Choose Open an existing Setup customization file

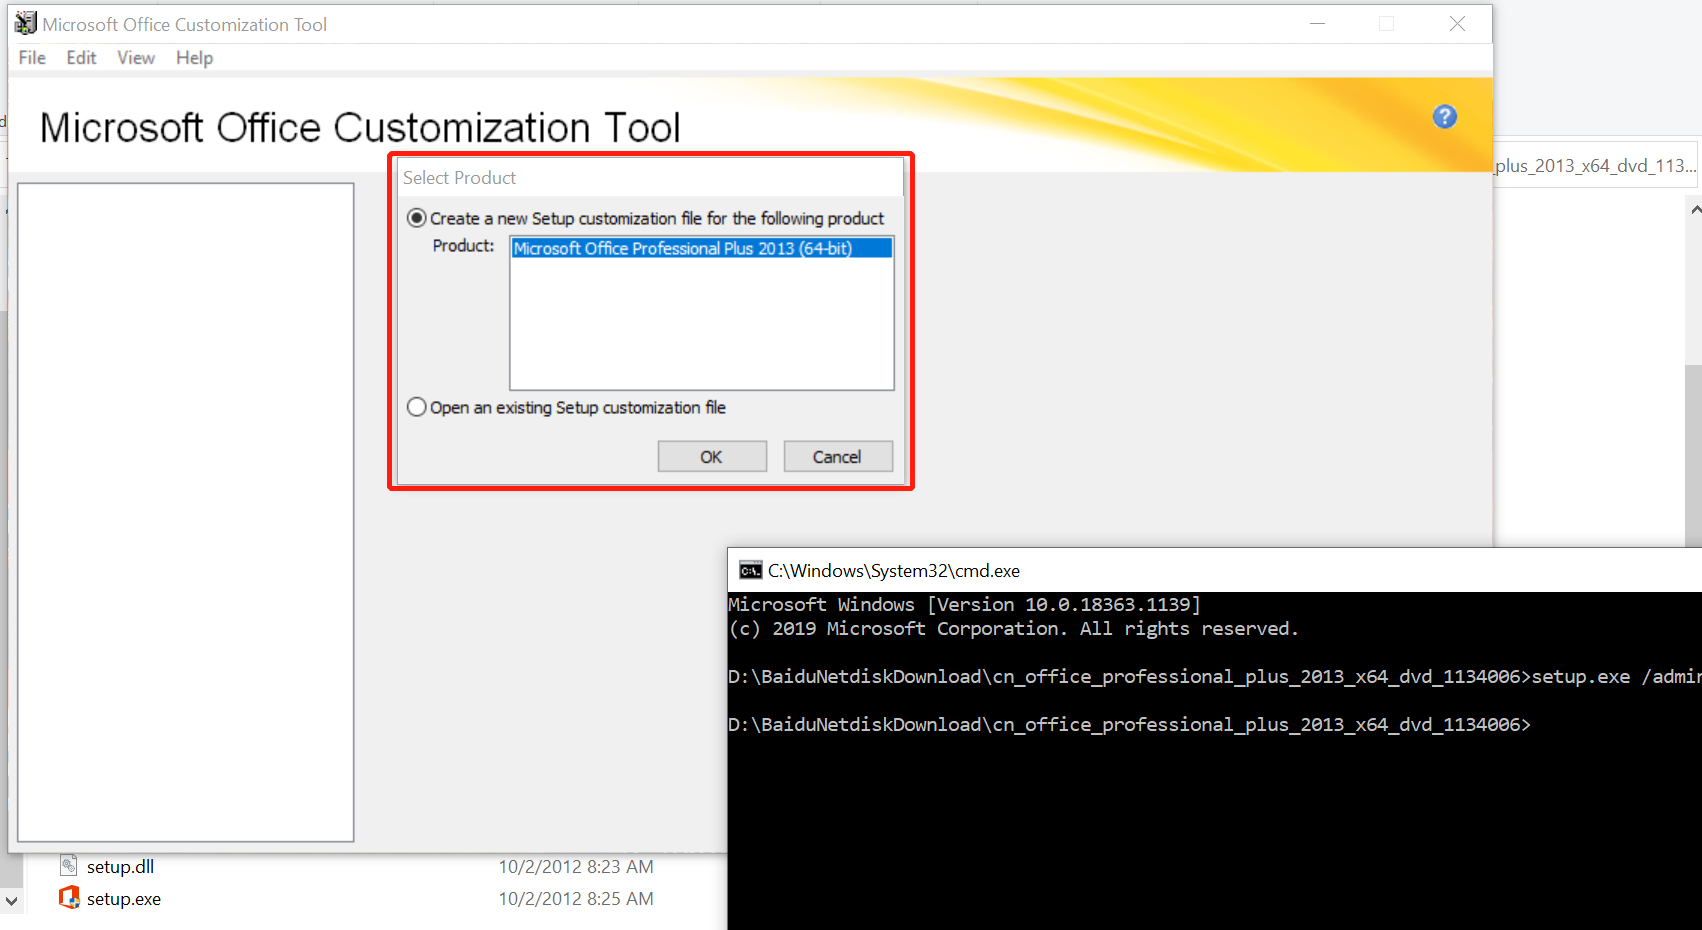pos(417,407)
